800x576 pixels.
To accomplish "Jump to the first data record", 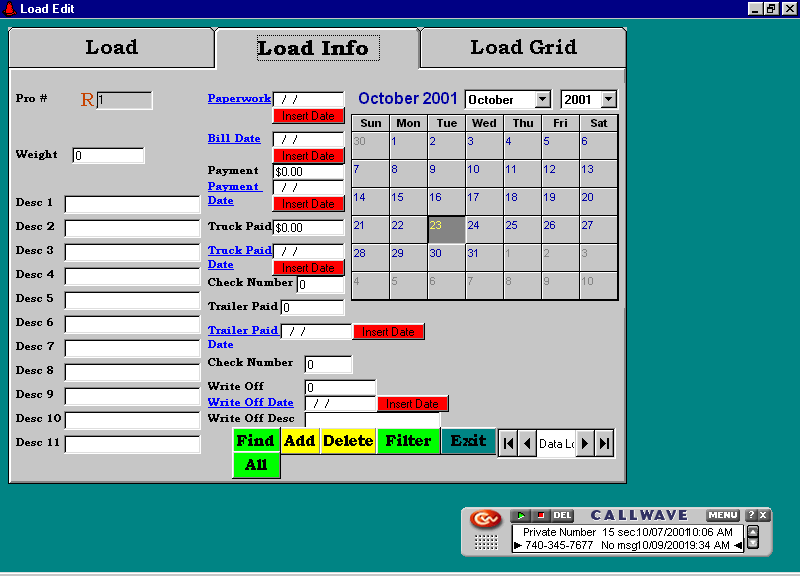I will point(508,443).
